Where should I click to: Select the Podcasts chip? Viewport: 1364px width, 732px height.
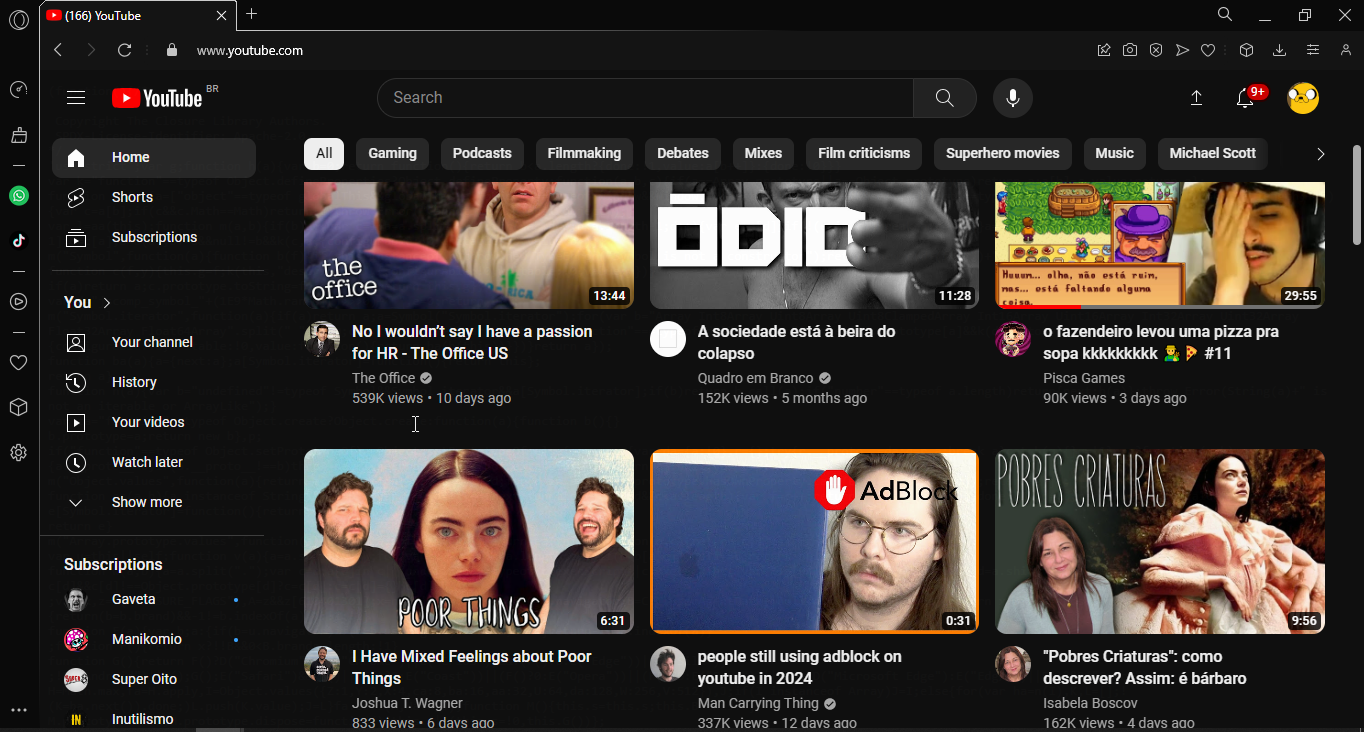point(482,154)
